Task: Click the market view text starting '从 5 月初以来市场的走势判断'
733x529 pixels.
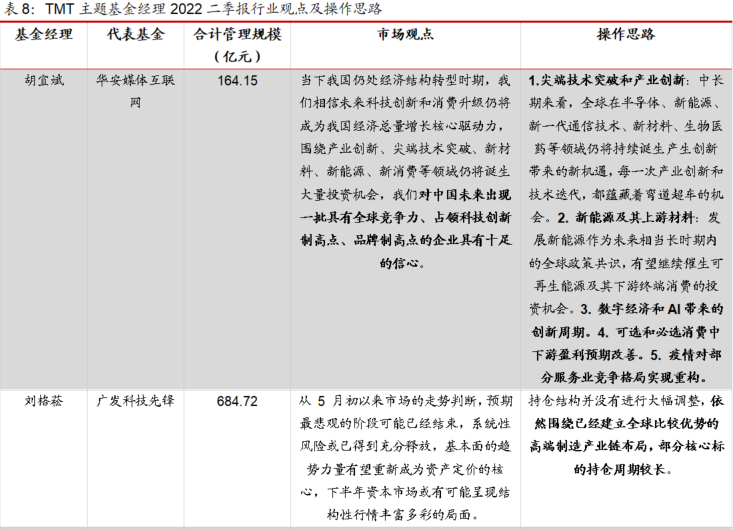Action: (x=405, y=458)
